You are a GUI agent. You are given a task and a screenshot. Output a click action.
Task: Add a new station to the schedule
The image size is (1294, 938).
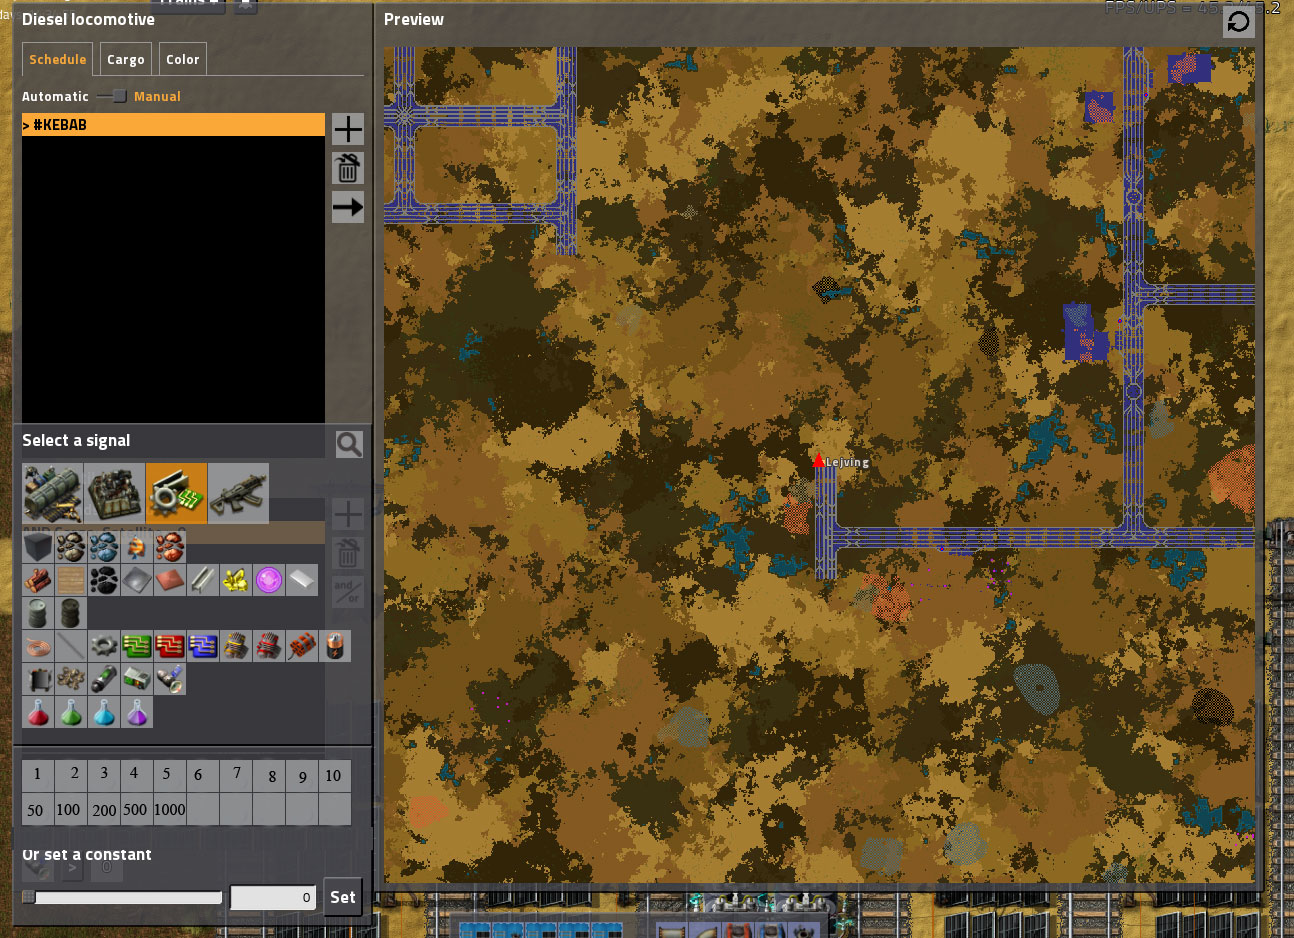coord(348,129)
